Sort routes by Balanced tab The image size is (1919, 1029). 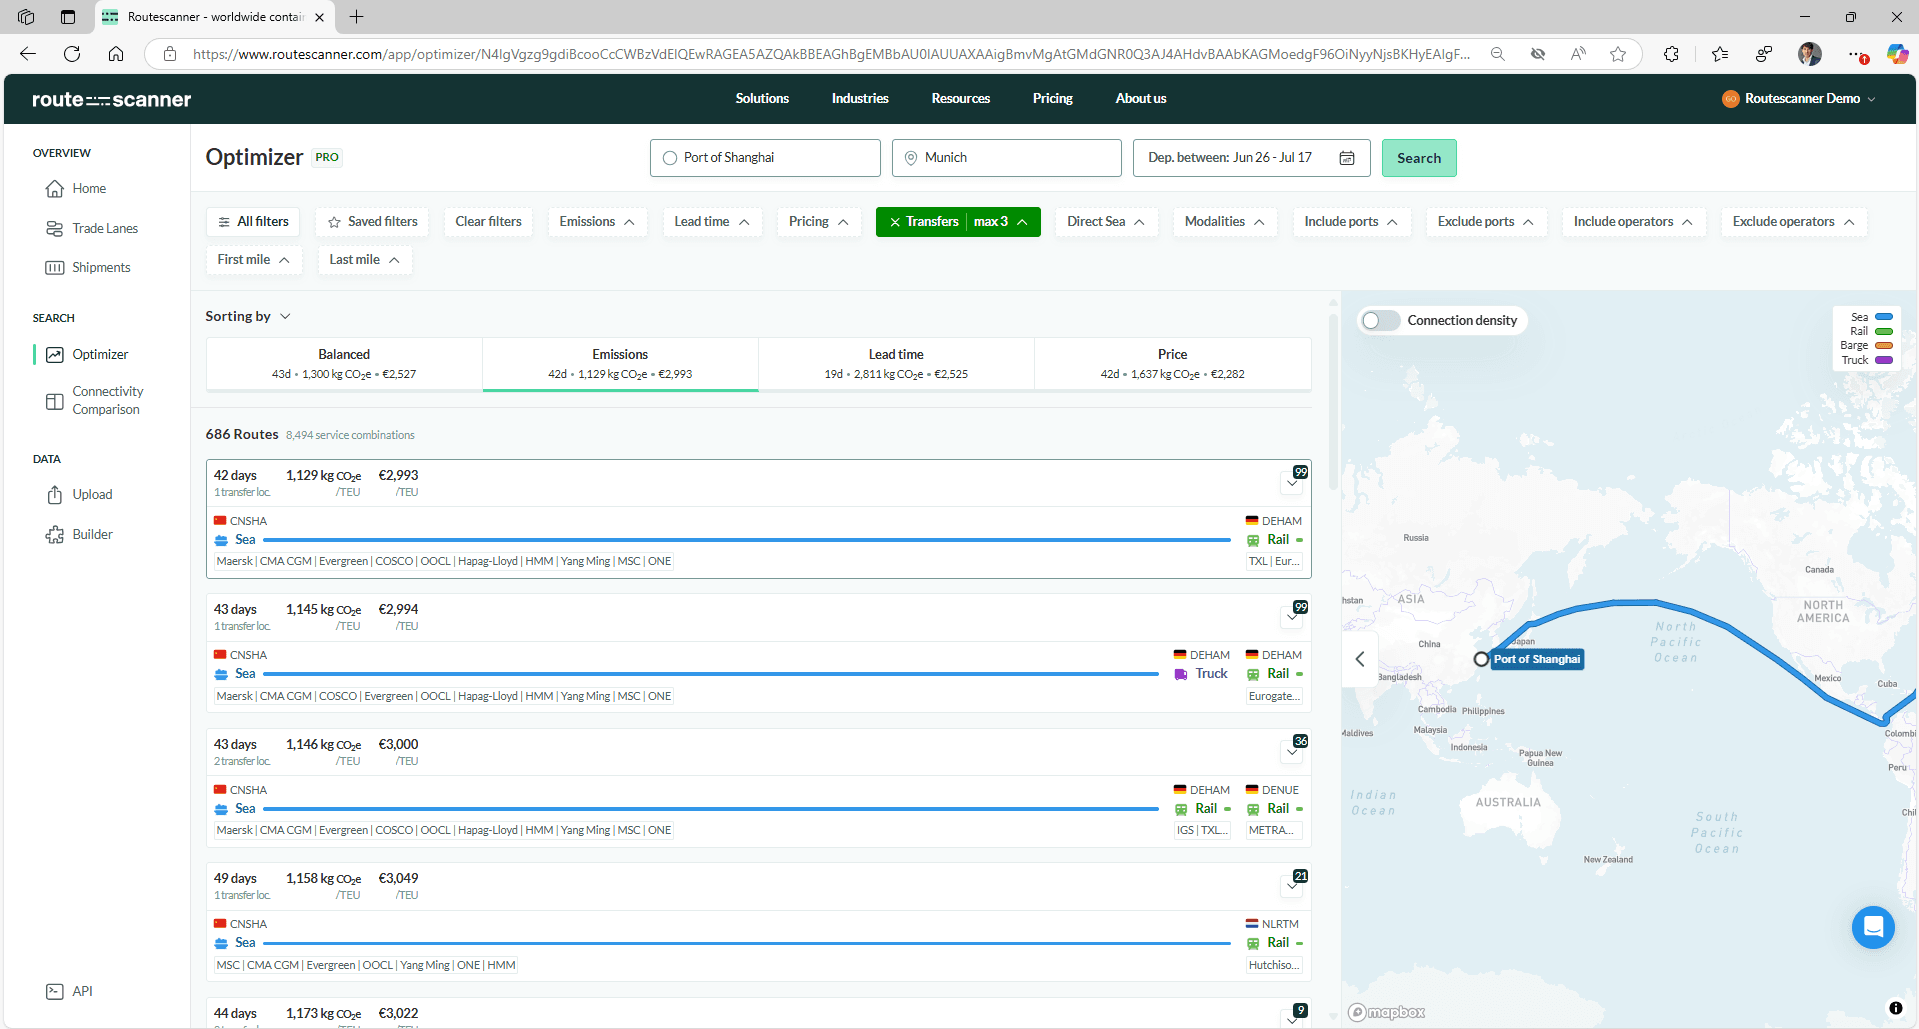[x=344, y=364]
